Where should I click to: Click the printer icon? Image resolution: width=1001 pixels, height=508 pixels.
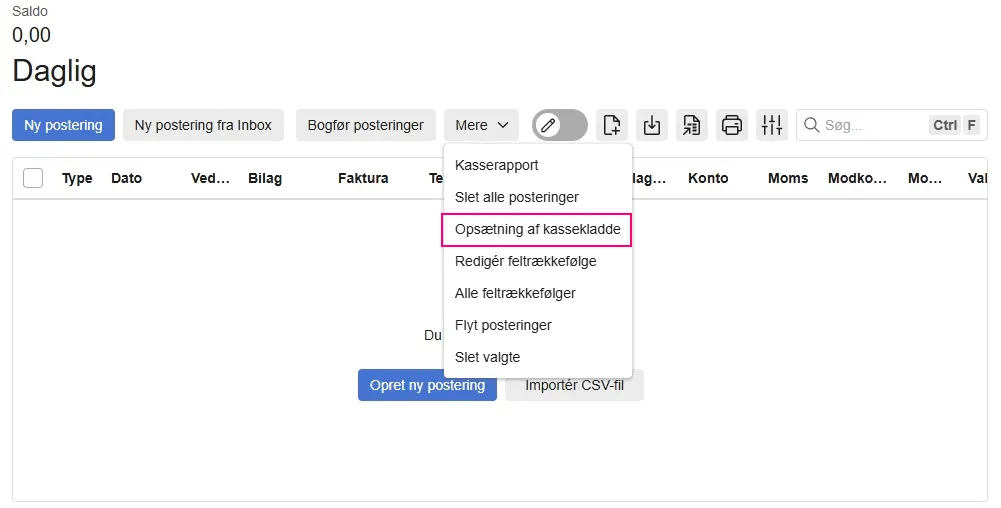click(732, 125)
